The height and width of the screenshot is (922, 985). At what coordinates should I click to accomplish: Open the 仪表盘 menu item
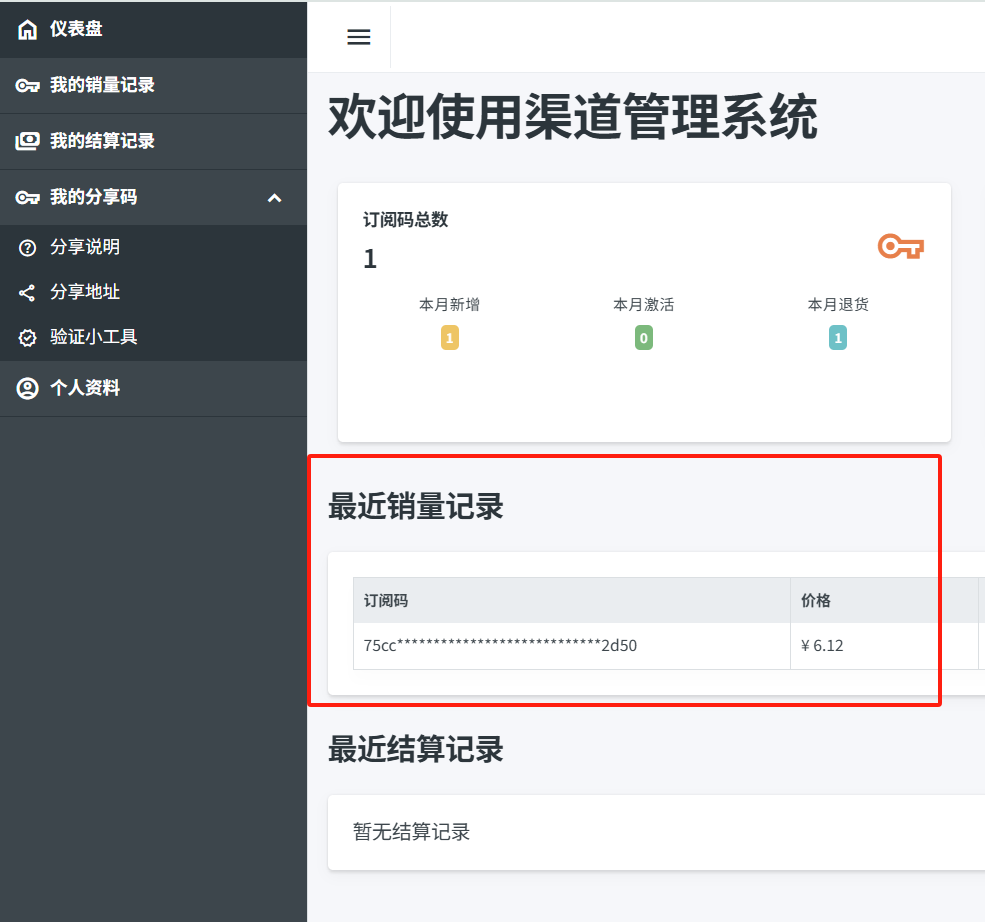tap(76, 29)
